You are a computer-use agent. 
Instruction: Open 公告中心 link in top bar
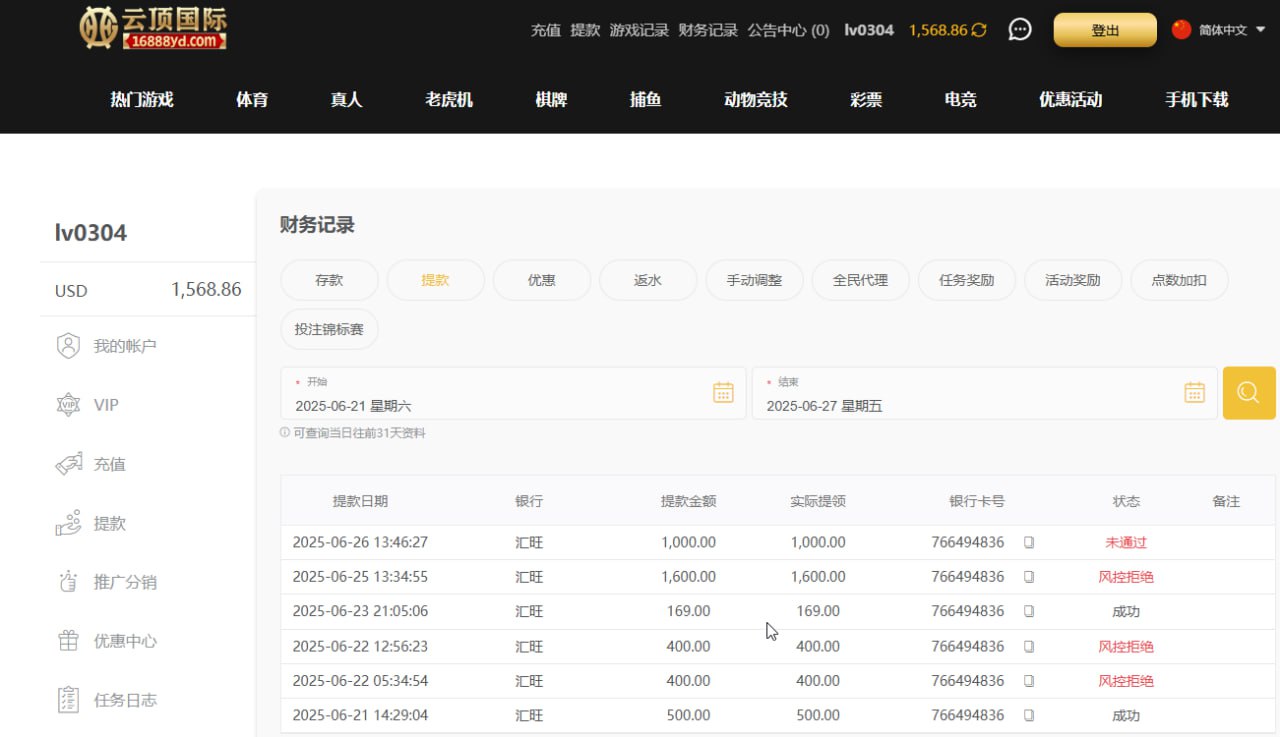click(788, 30)
